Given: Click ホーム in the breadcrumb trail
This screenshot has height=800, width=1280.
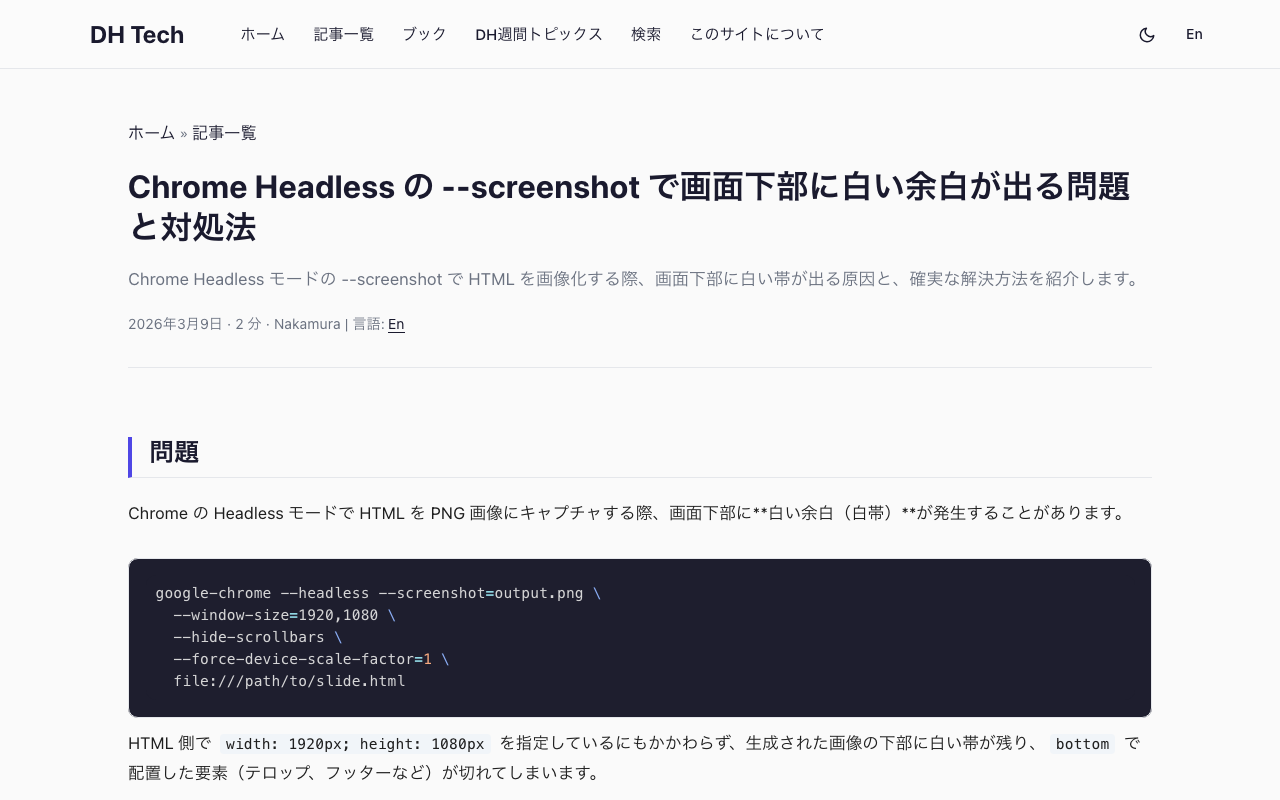Looking at the screenshot, I should coord(151,132).
